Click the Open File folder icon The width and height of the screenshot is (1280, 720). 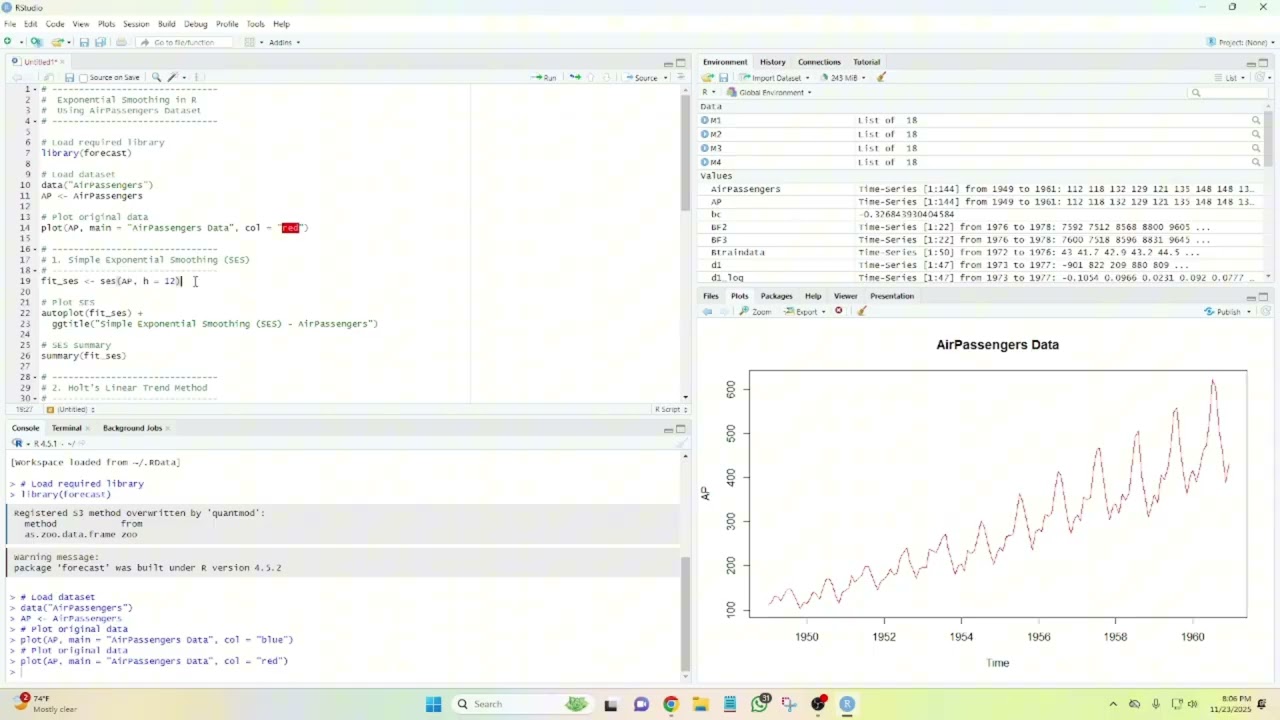coord(57,42)
